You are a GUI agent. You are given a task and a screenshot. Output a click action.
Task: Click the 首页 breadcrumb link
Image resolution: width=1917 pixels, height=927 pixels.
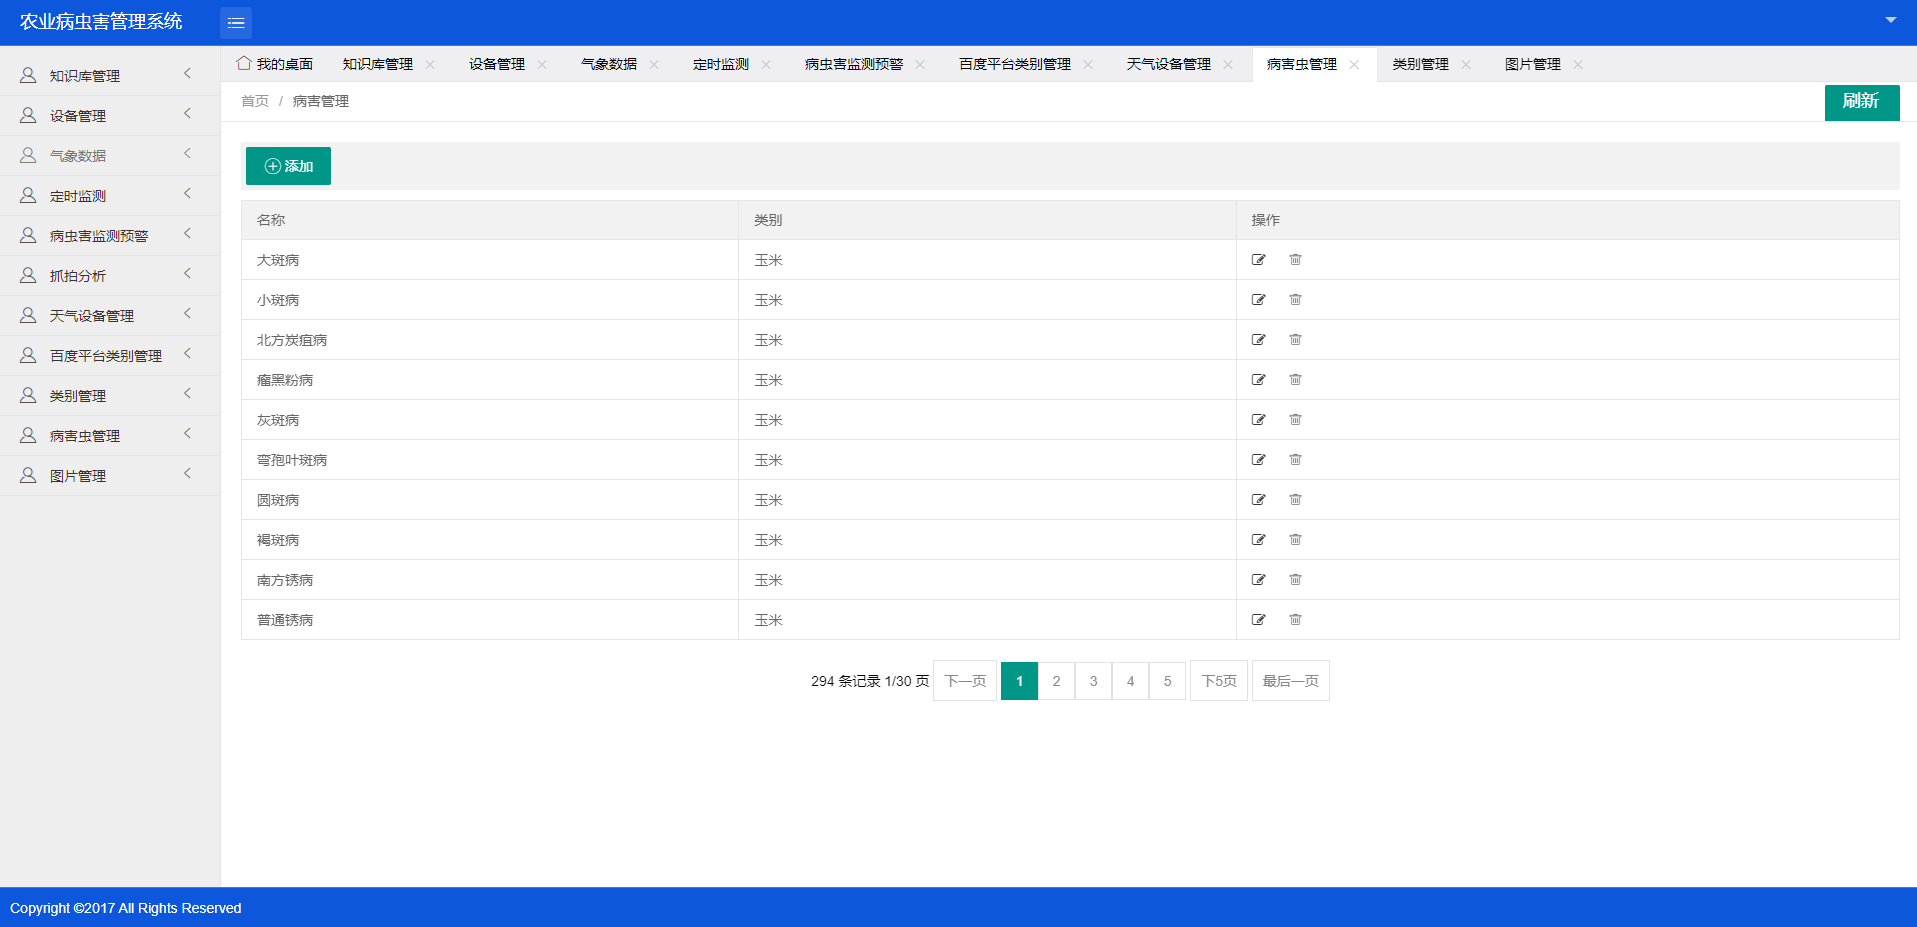pyautogui.click(x=255, y=101)
